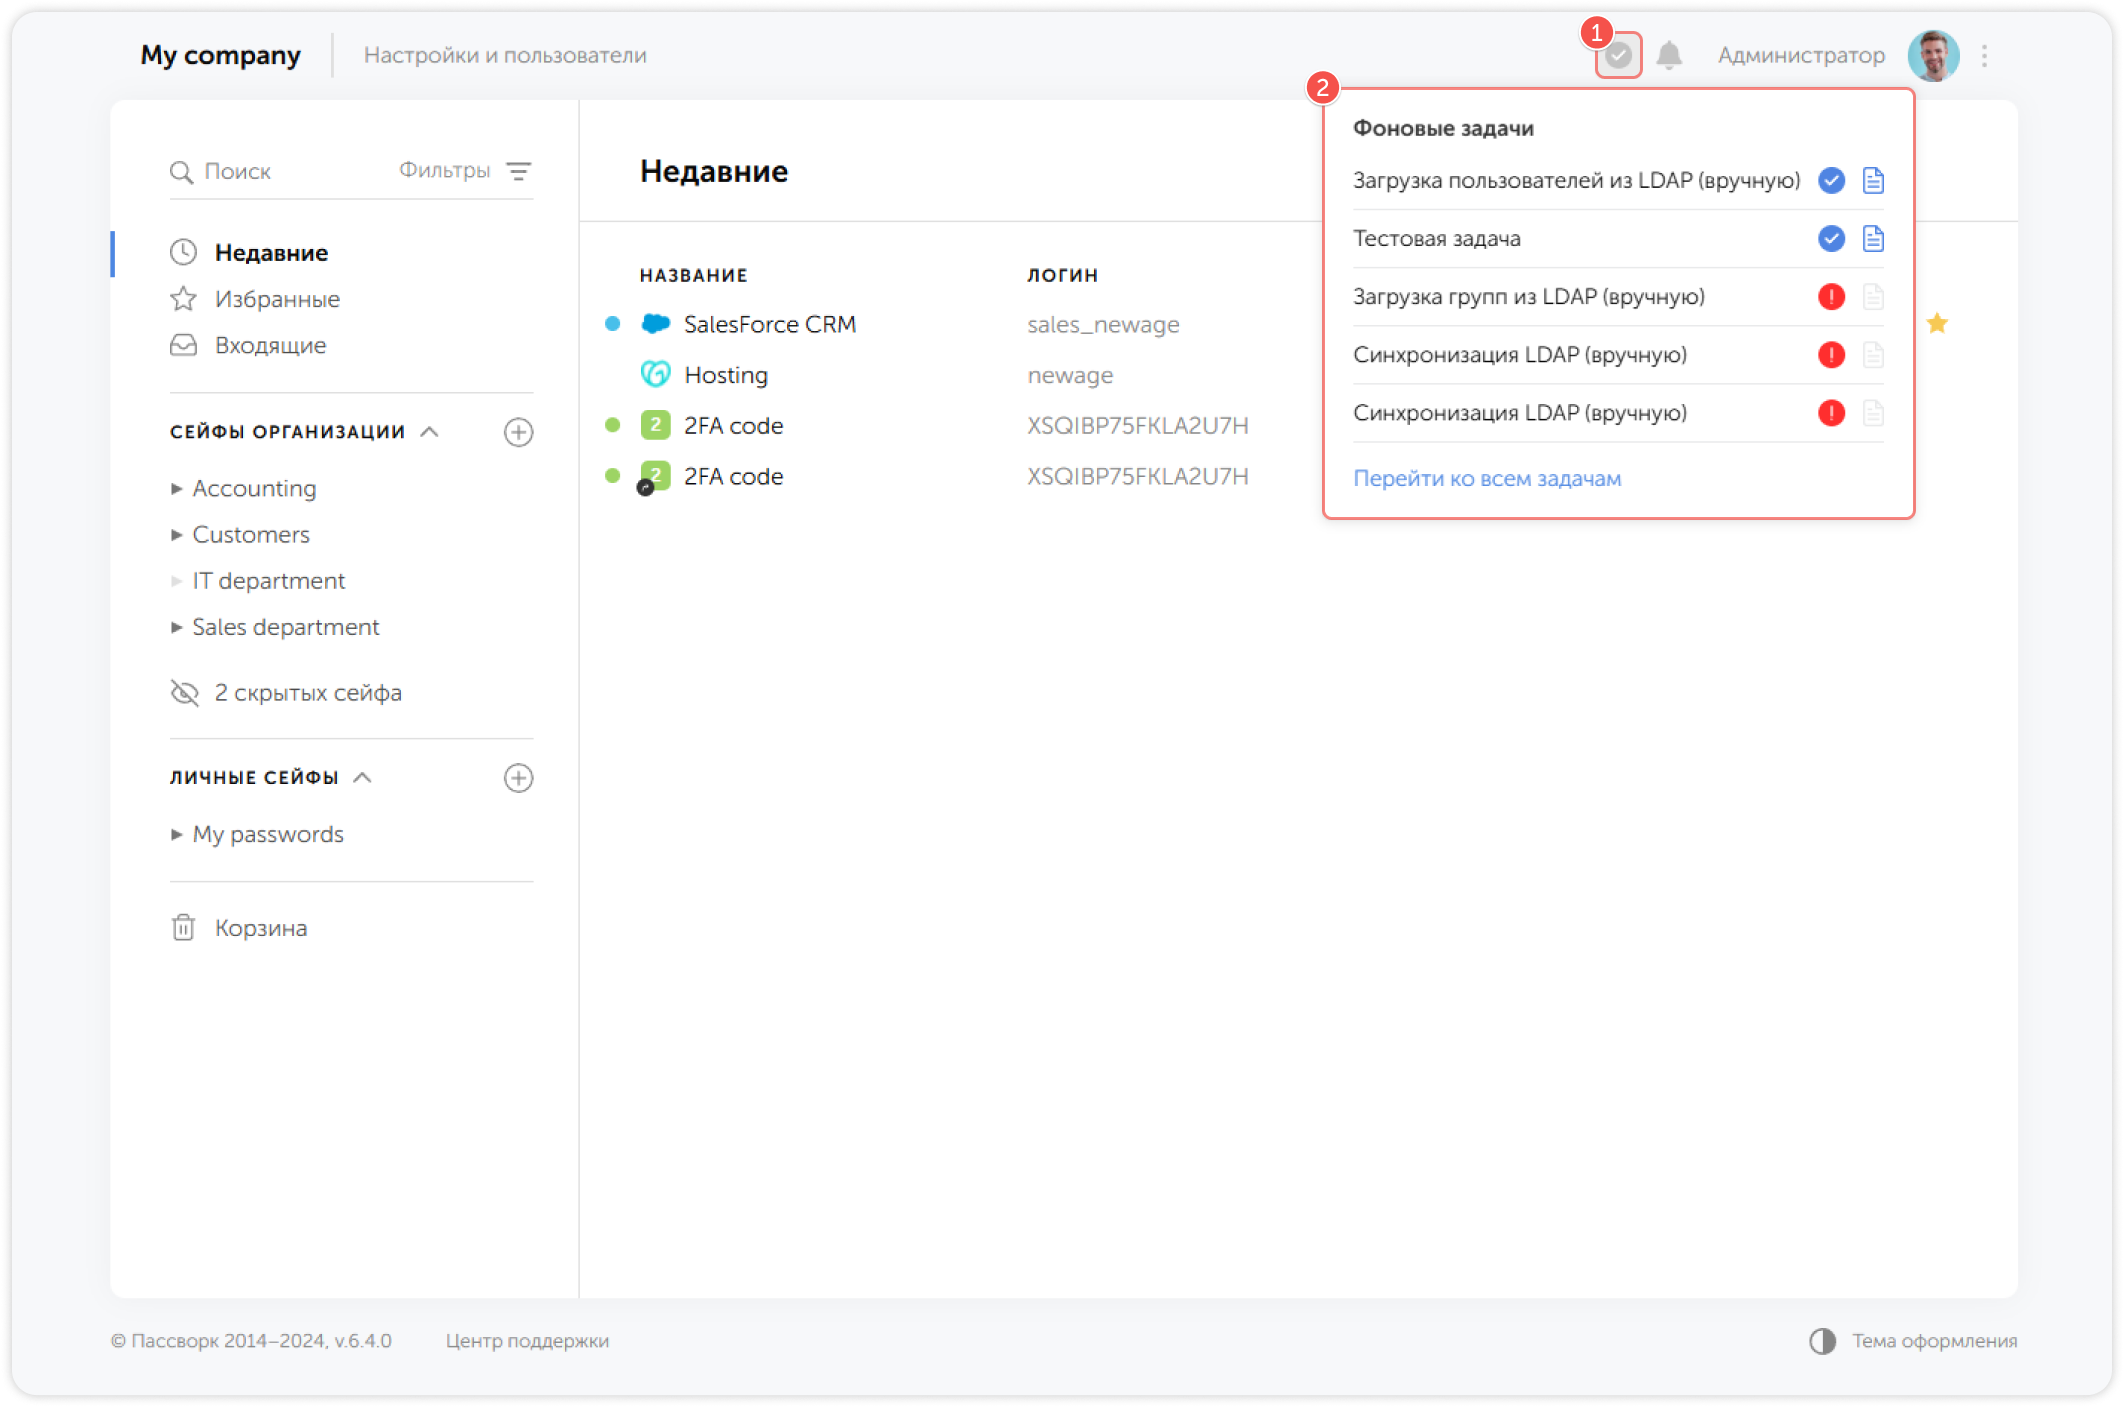
Task: Click Перейти ко всем задачам link
Action: (x=1487, y=478)
